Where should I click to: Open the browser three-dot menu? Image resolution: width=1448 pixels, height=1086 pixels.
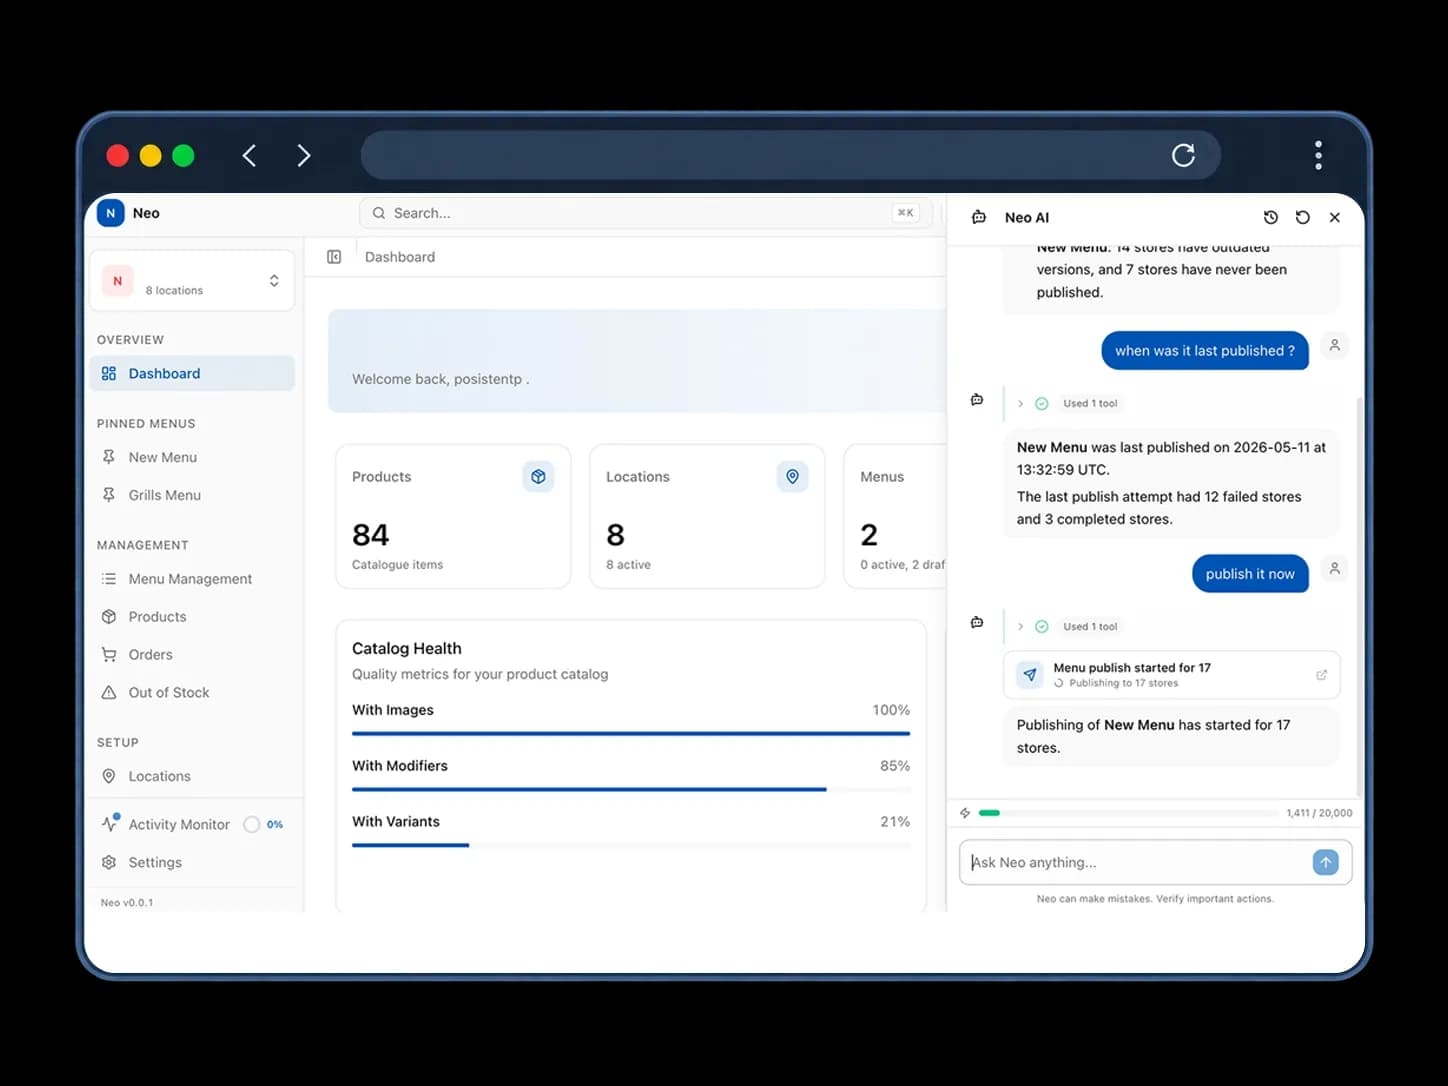tap(1318, 155)
